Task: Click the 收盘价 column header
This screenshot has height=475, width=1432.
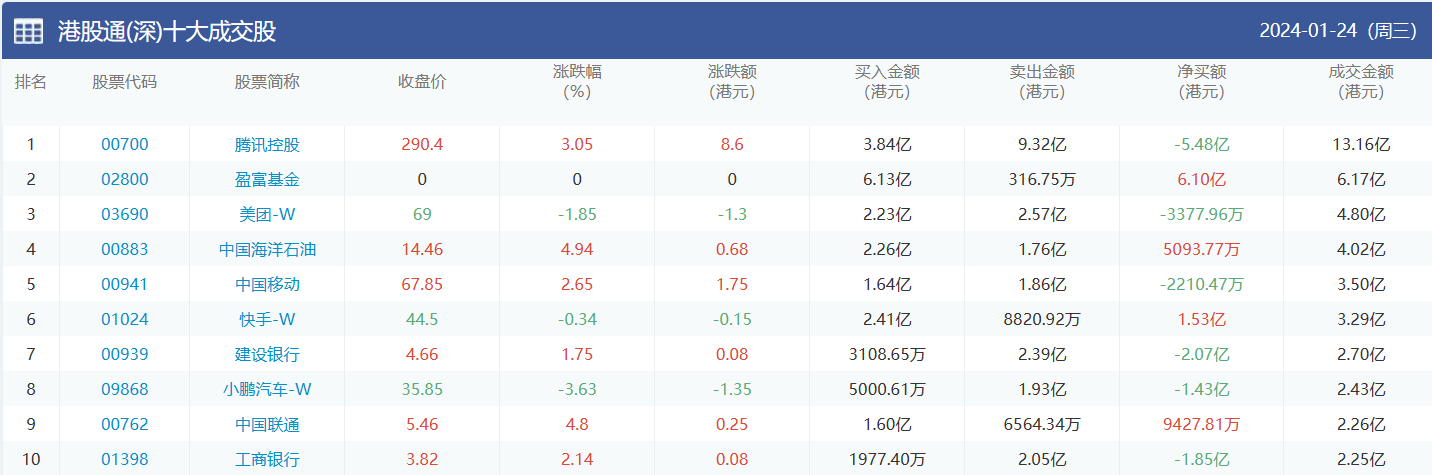Action: (422, 82)
